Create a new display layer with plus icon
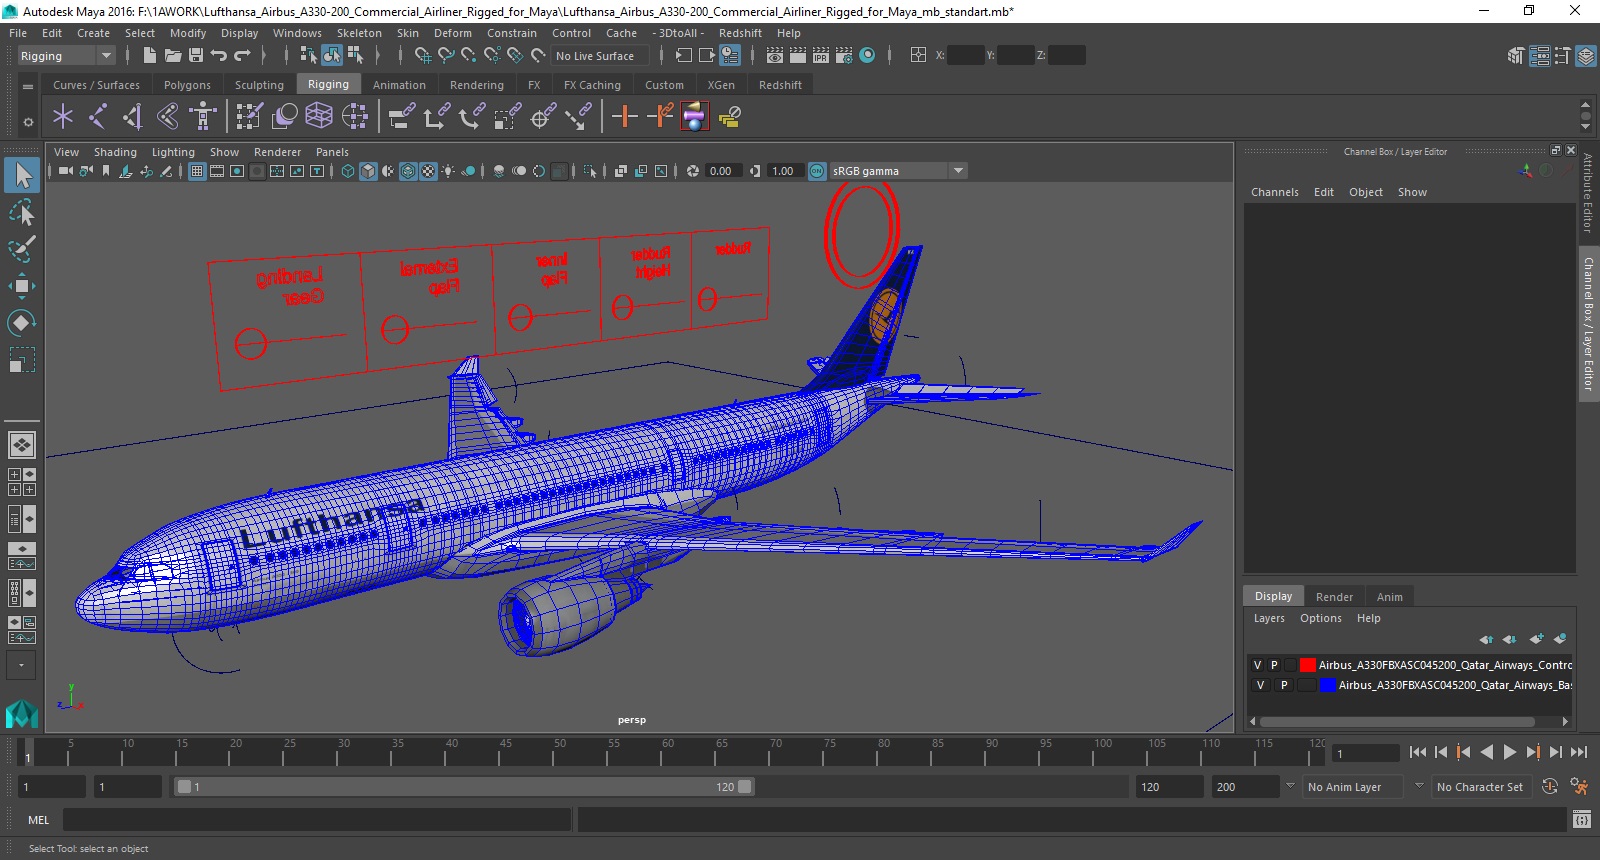1600x860 pixels. (x=1537, y=639)
